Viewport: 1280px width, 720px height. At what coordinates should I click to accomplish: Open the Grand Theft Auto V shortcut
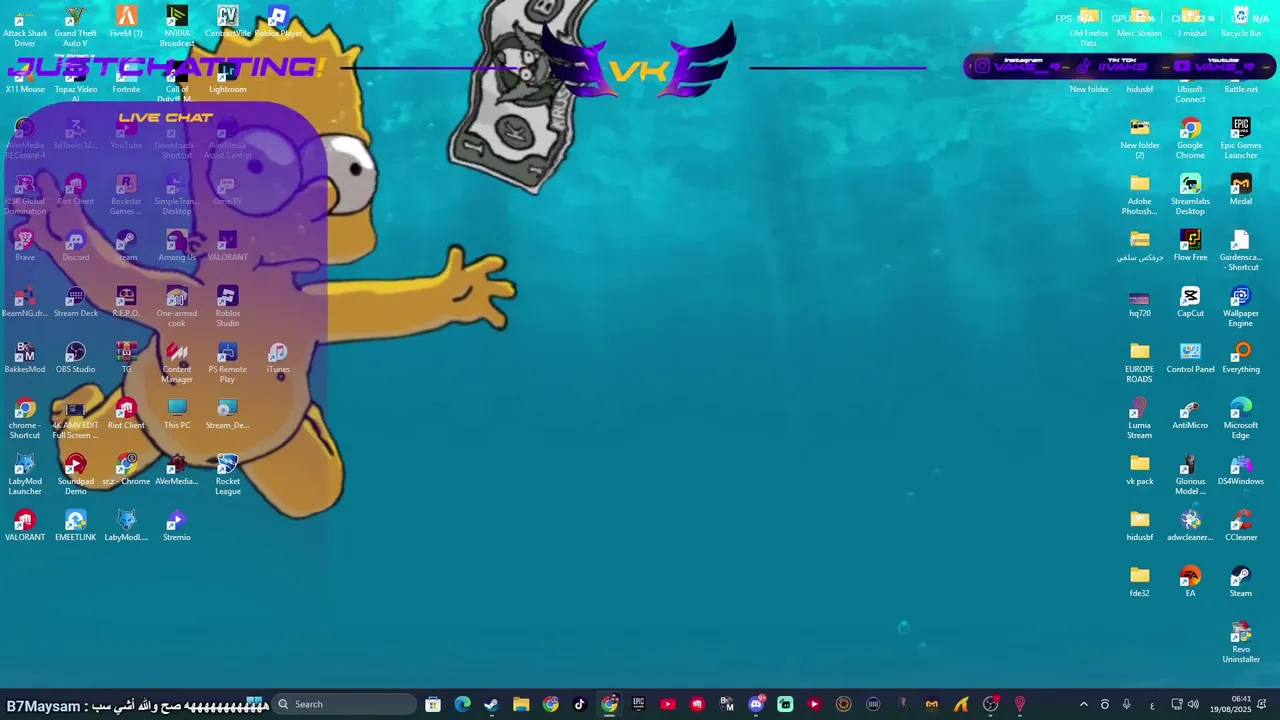click(x=75, y=26)
